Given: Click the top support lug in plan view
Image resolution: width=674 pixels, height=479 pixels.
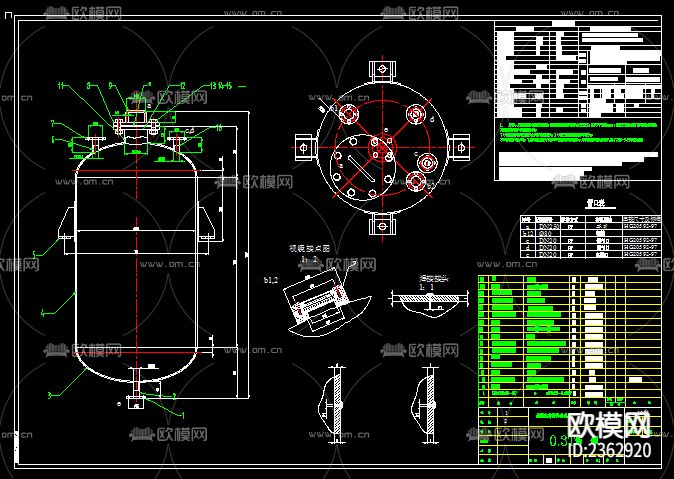Looking at the screenshot, I should 382,70.
